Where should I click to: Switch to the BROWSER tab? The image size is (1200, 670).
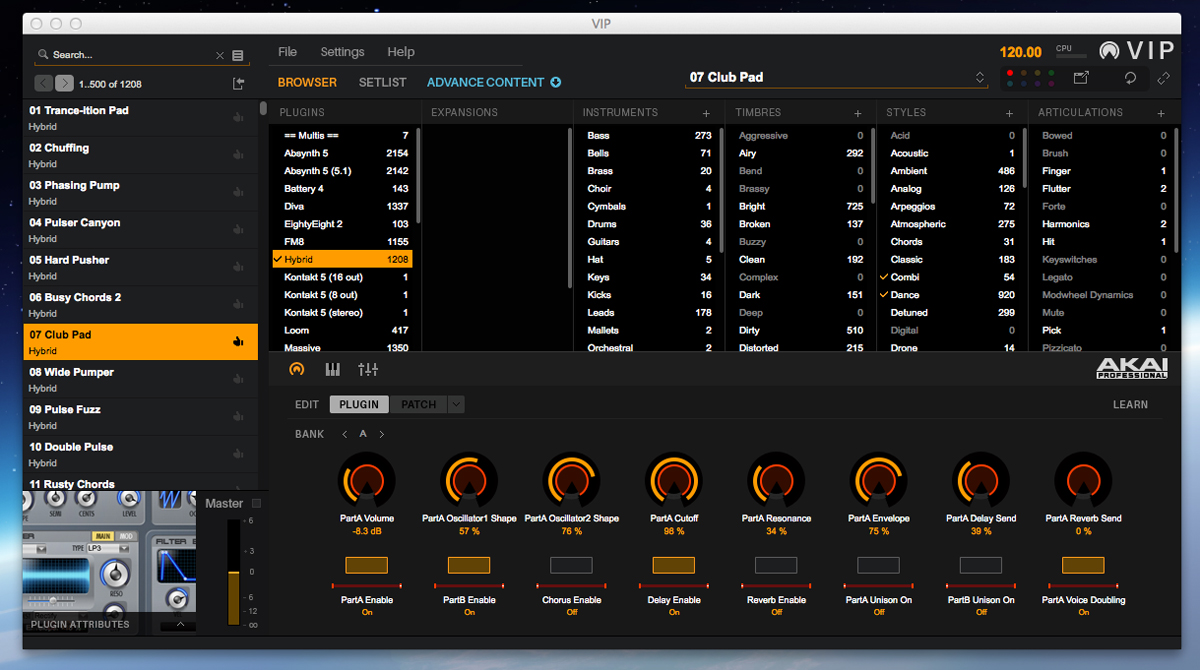click(x=307, y=82)
